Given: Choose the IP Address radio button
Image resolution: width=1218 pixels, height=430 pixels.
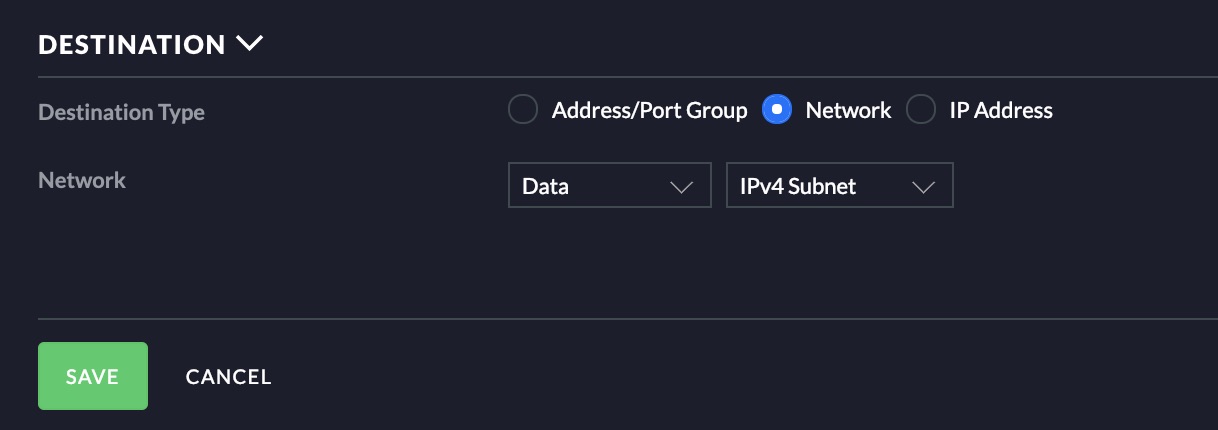Looking at the screenshot, I should coord(921,110).
